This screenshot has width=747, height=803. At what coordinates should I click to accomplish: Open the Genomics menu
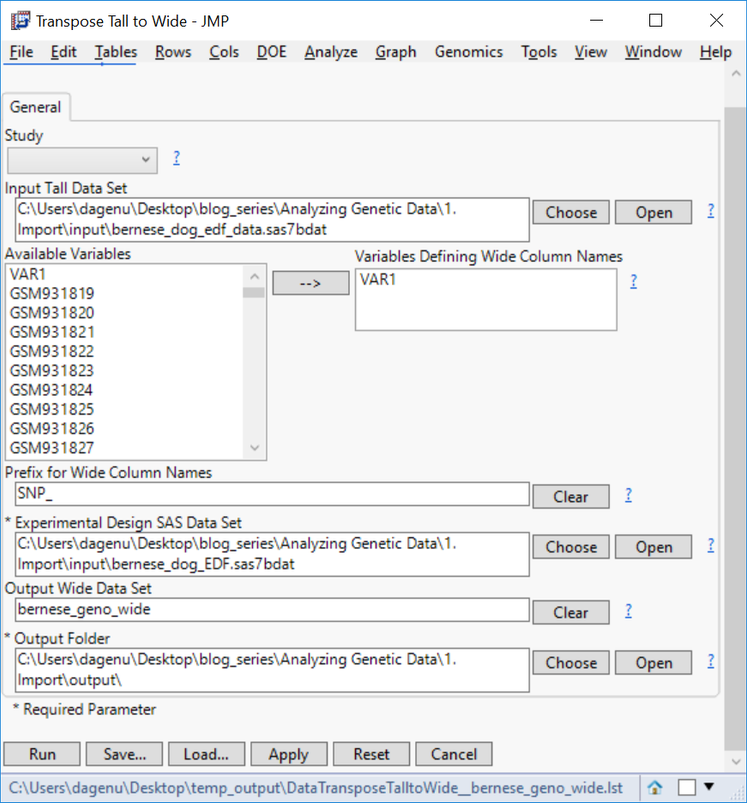pos(468,52)
